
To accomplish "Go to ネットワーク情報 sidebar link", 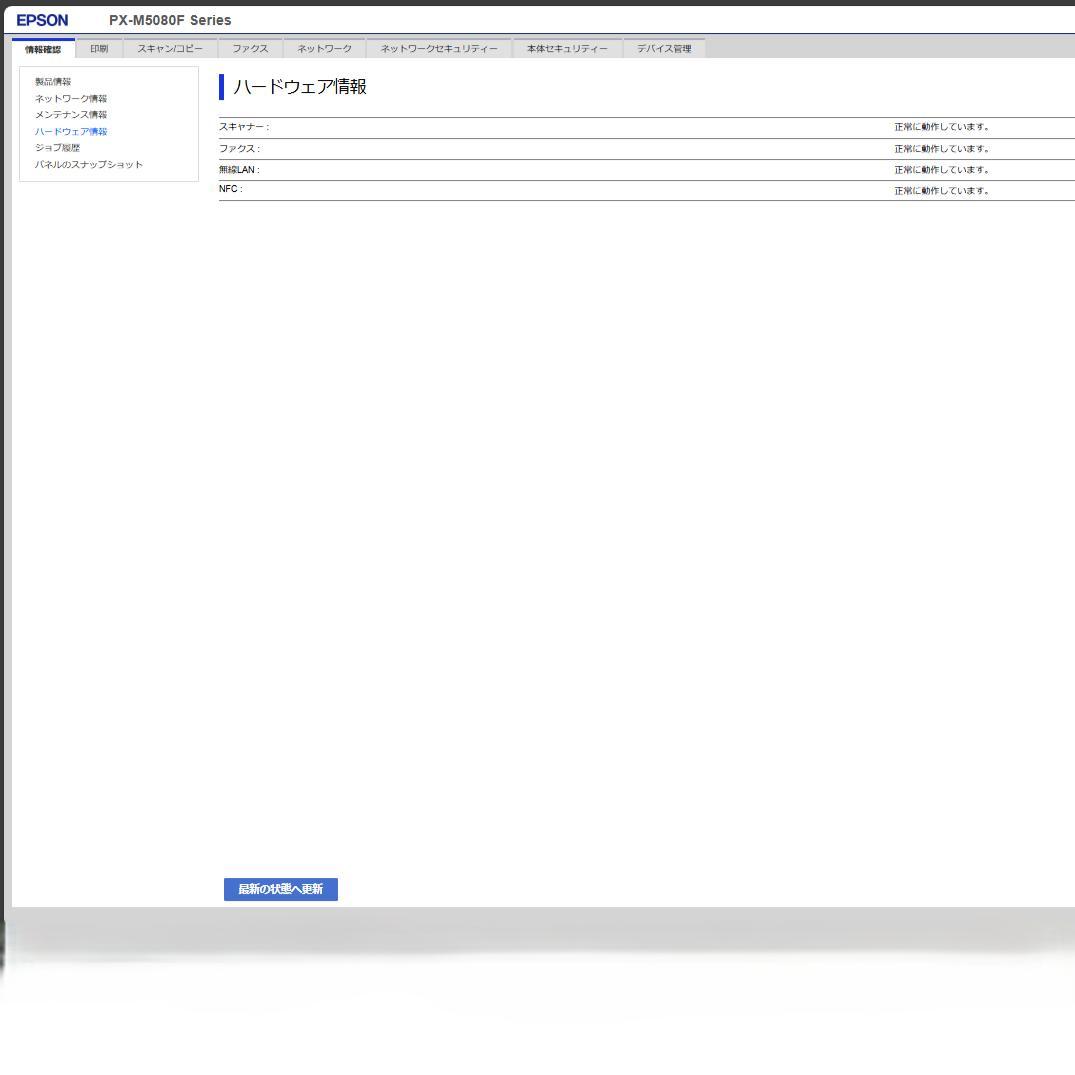I will coord(70,98).
